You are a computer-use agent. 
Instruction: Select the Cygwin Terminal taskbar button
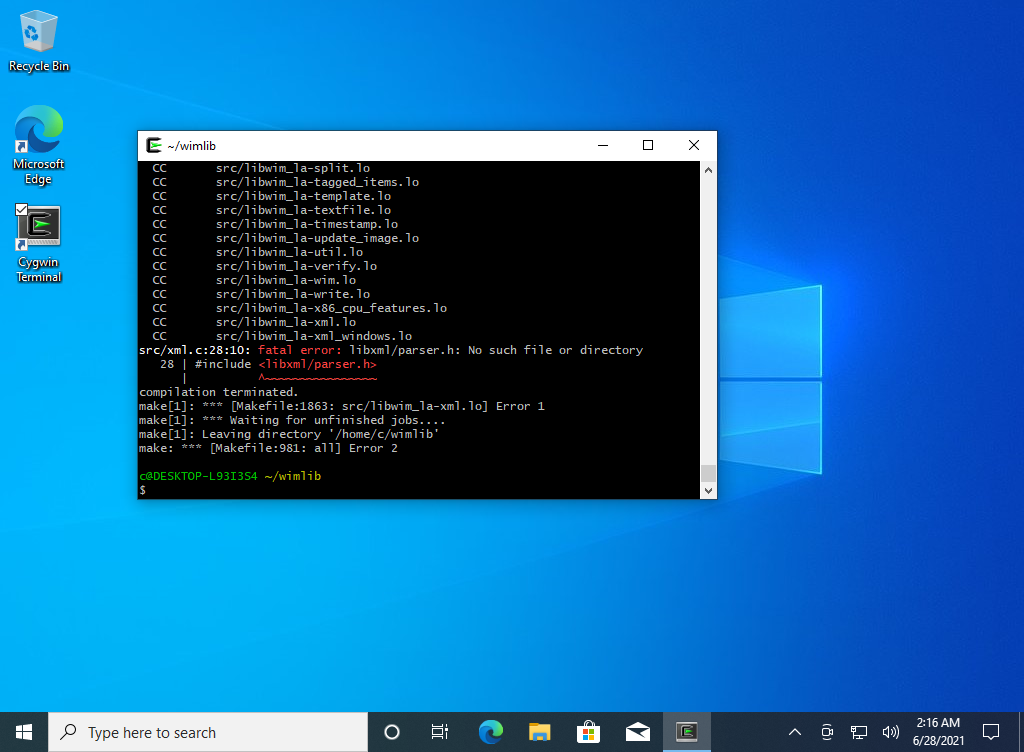click(687, 731)
